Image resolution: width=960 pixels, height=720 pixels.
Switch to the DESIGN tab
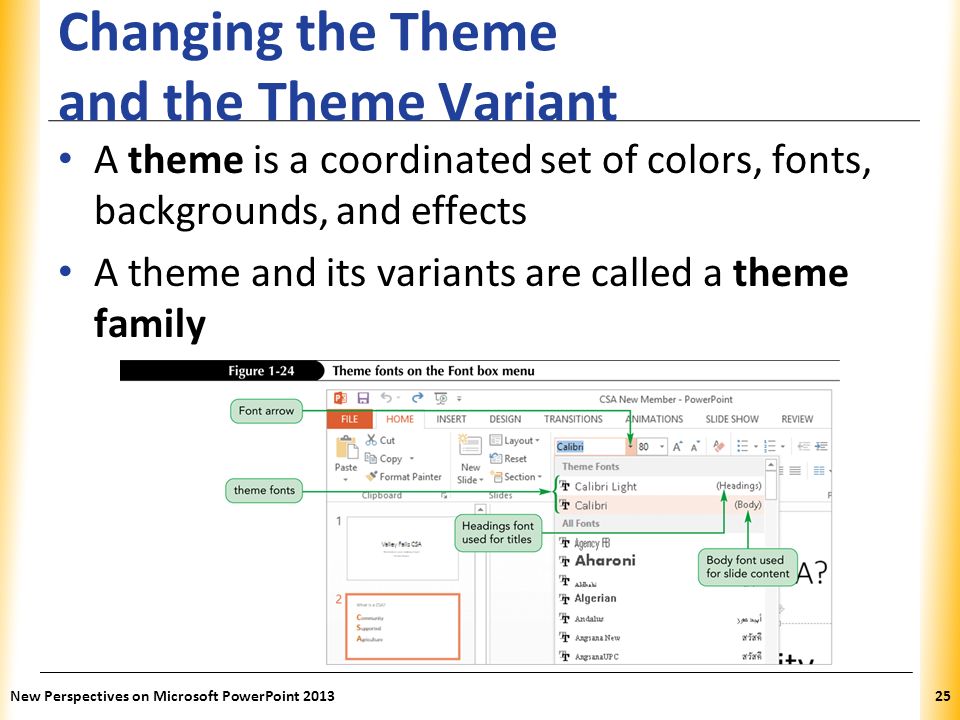click(505, 419)
